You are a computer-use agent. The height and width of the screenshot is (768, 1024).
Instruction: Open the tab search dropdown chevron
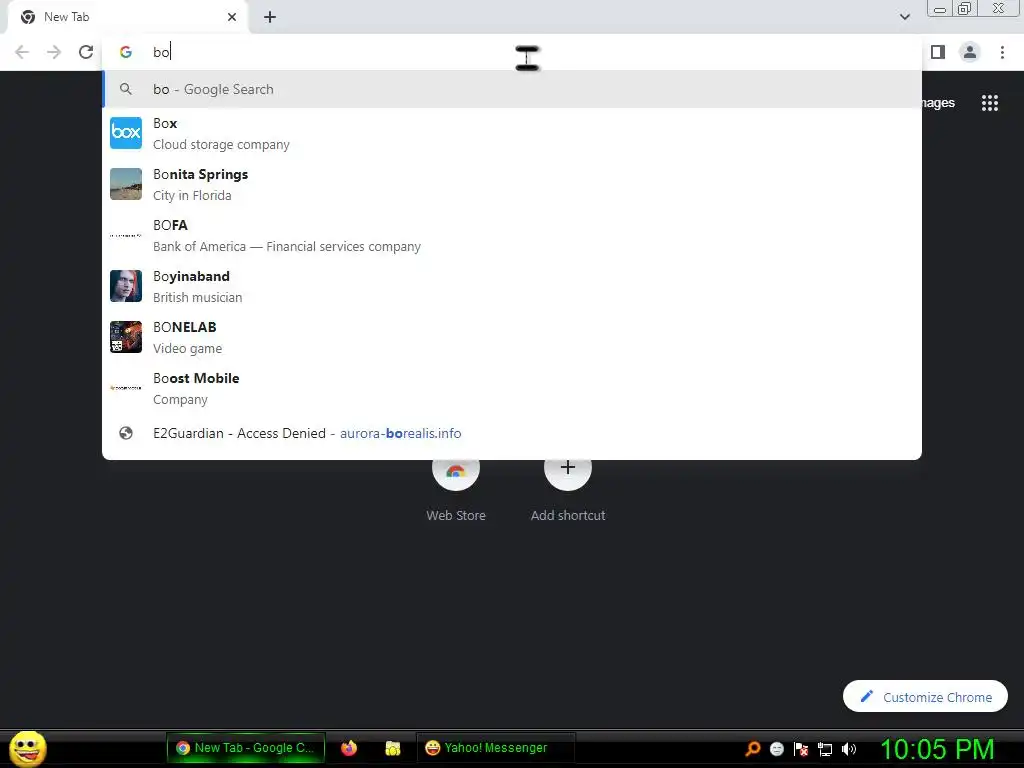(x=905, y=17)
